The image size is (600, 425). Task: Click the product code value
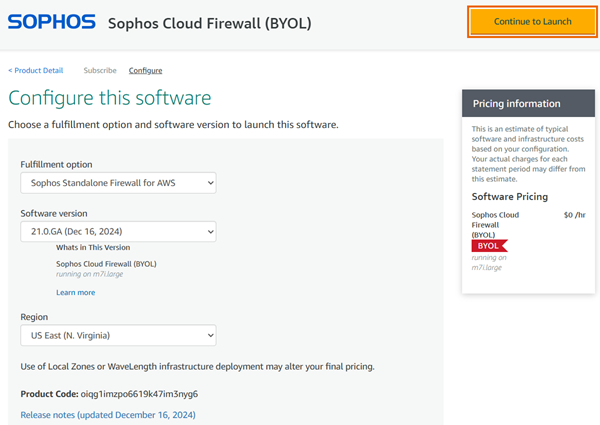pos(139,394)
